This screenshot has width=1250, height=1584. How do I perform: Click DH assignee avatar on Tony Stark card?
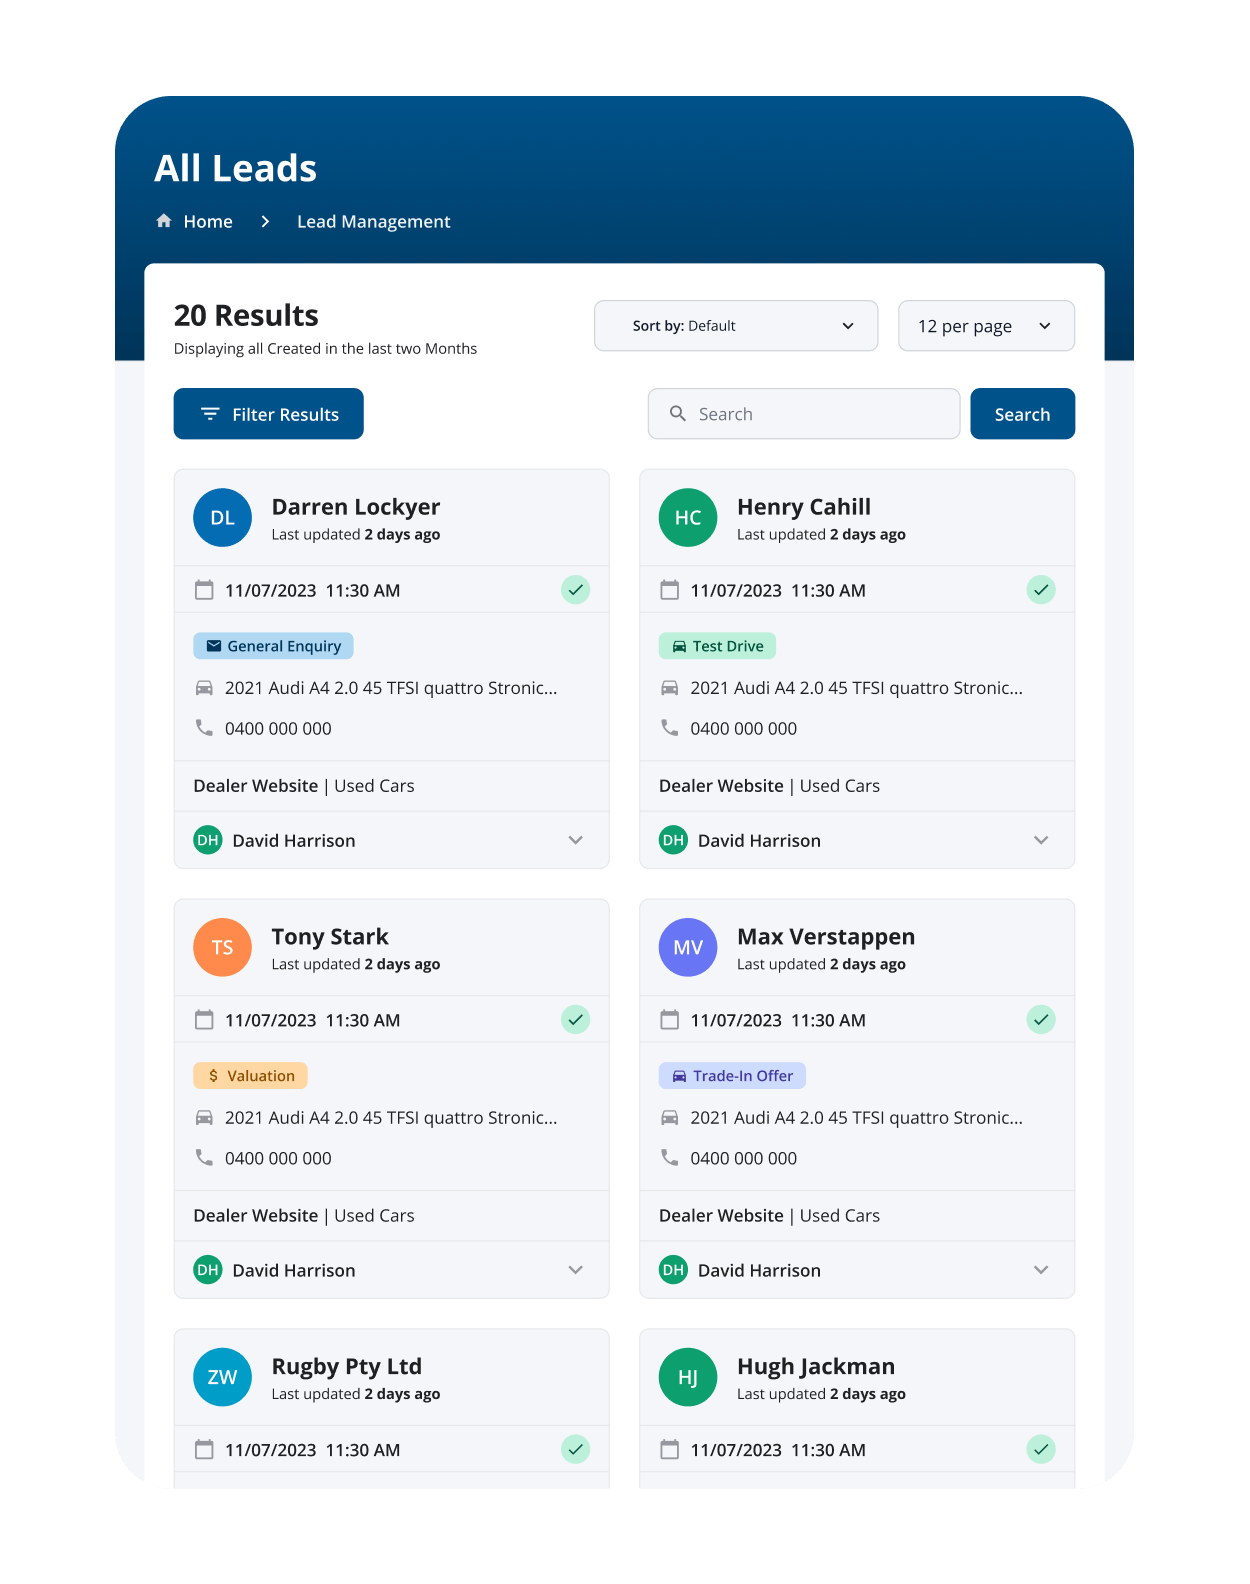tap(208, 1270)
